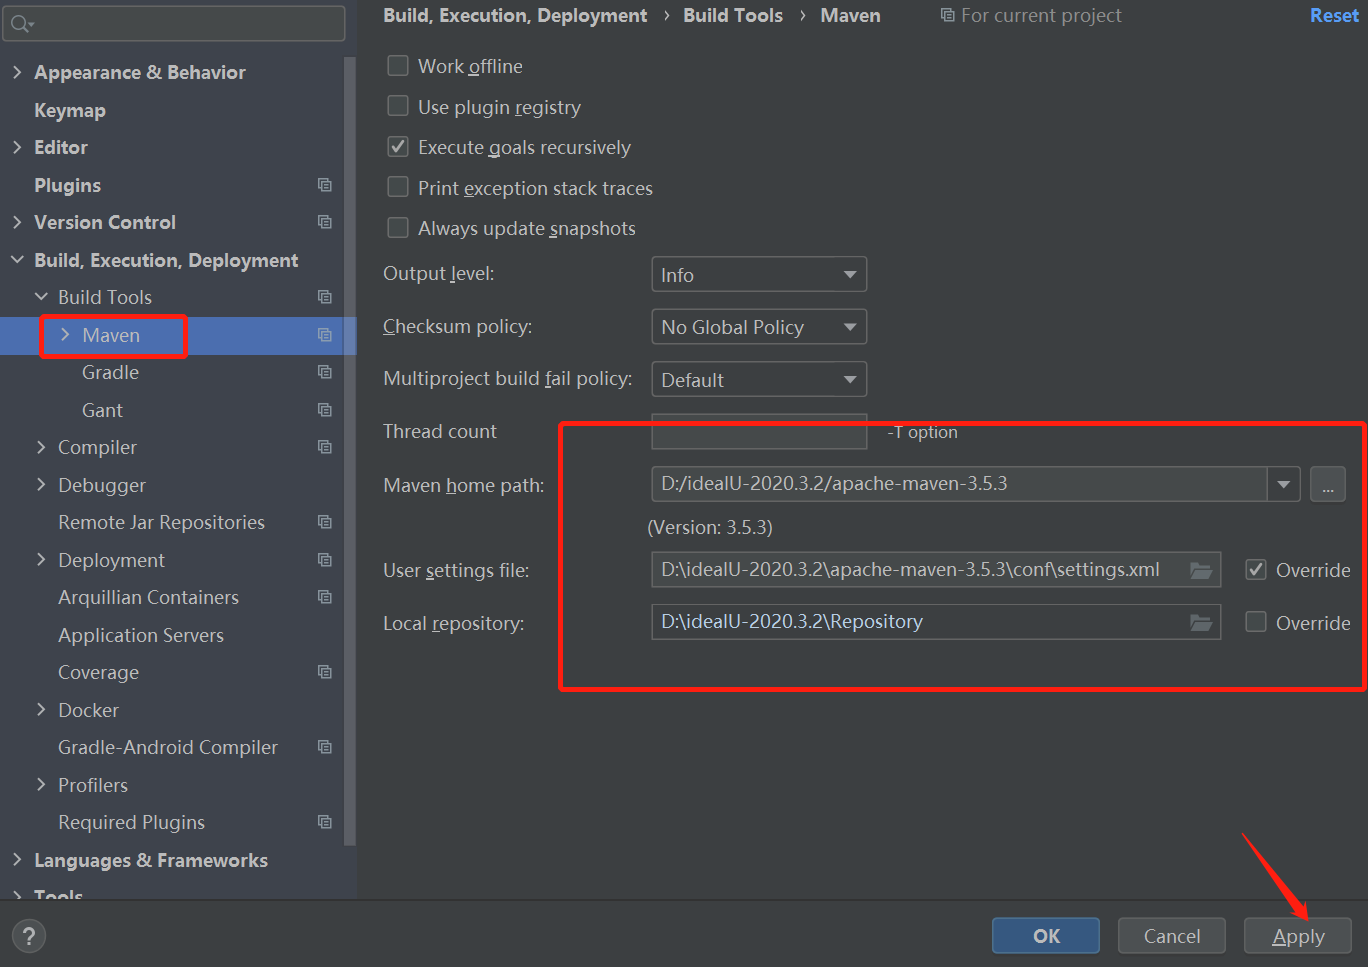
Task: Click the project-level icon beside Gradle
Action: click(325, 372)
